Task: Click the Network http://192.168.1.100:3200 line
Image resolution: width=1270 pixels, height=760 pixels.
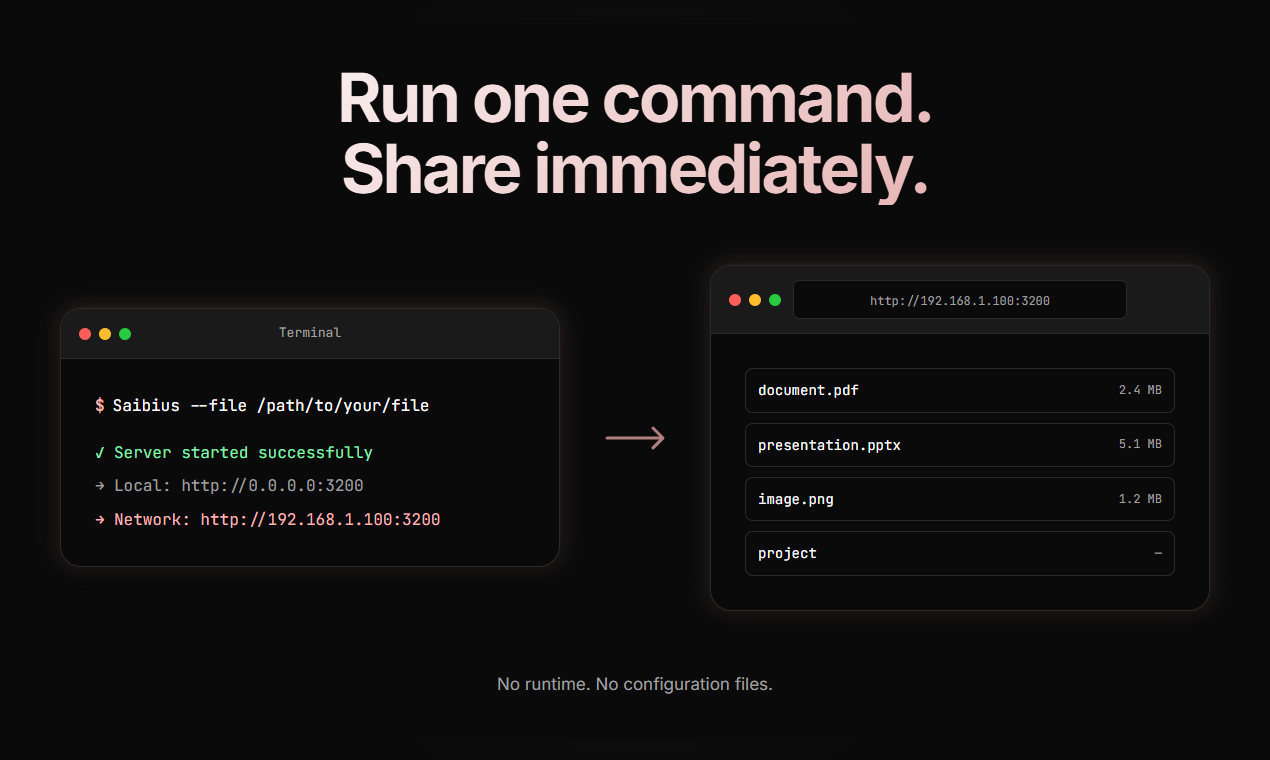Action: [x=268, y=520]
